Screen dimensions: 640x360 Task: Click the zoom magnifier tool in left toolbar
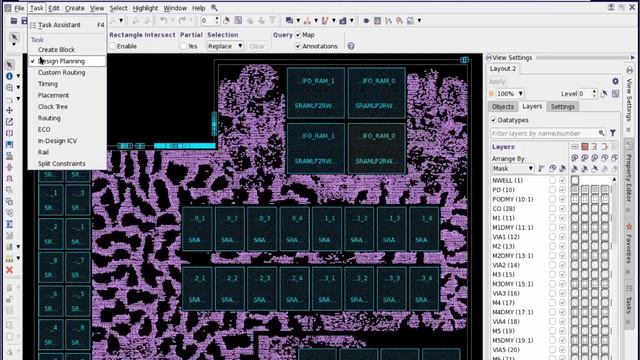9,88
